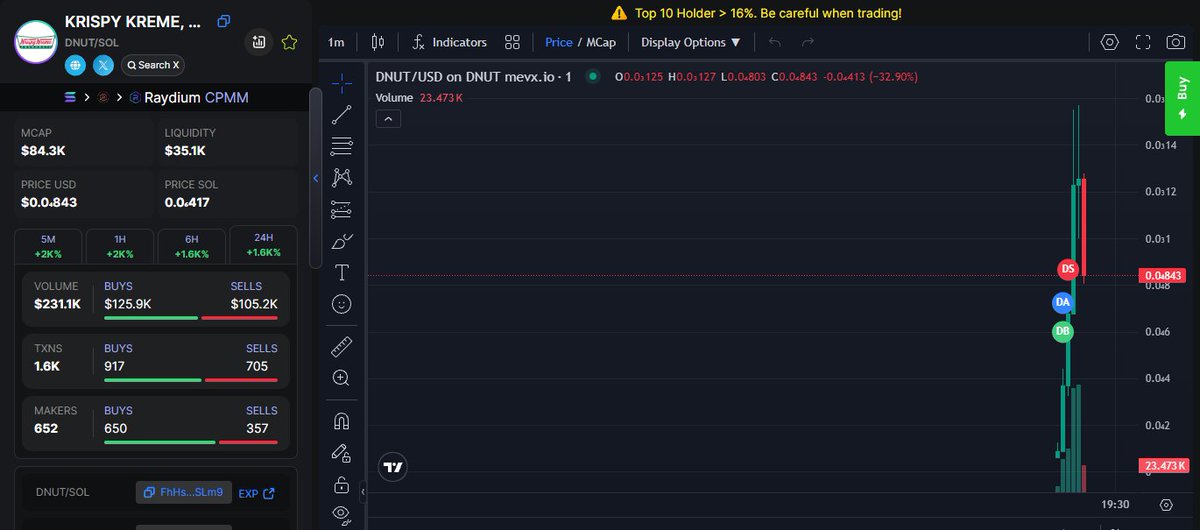Activate the zoom in tool
Viewport: 1200px width, 530px height.
[341, 378]
